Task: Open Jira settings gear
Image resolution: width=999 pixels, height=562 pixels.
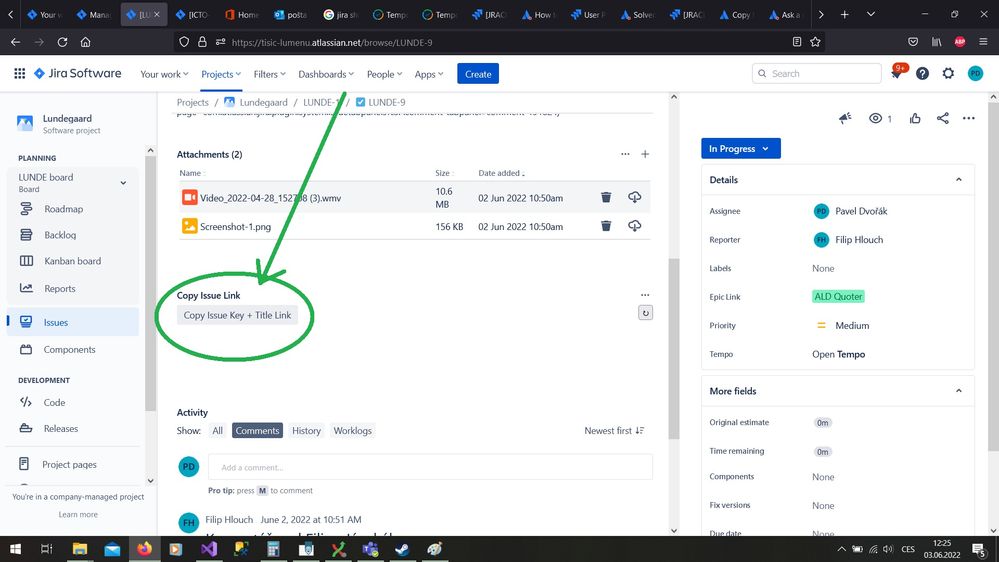Action: coord(948,73)
